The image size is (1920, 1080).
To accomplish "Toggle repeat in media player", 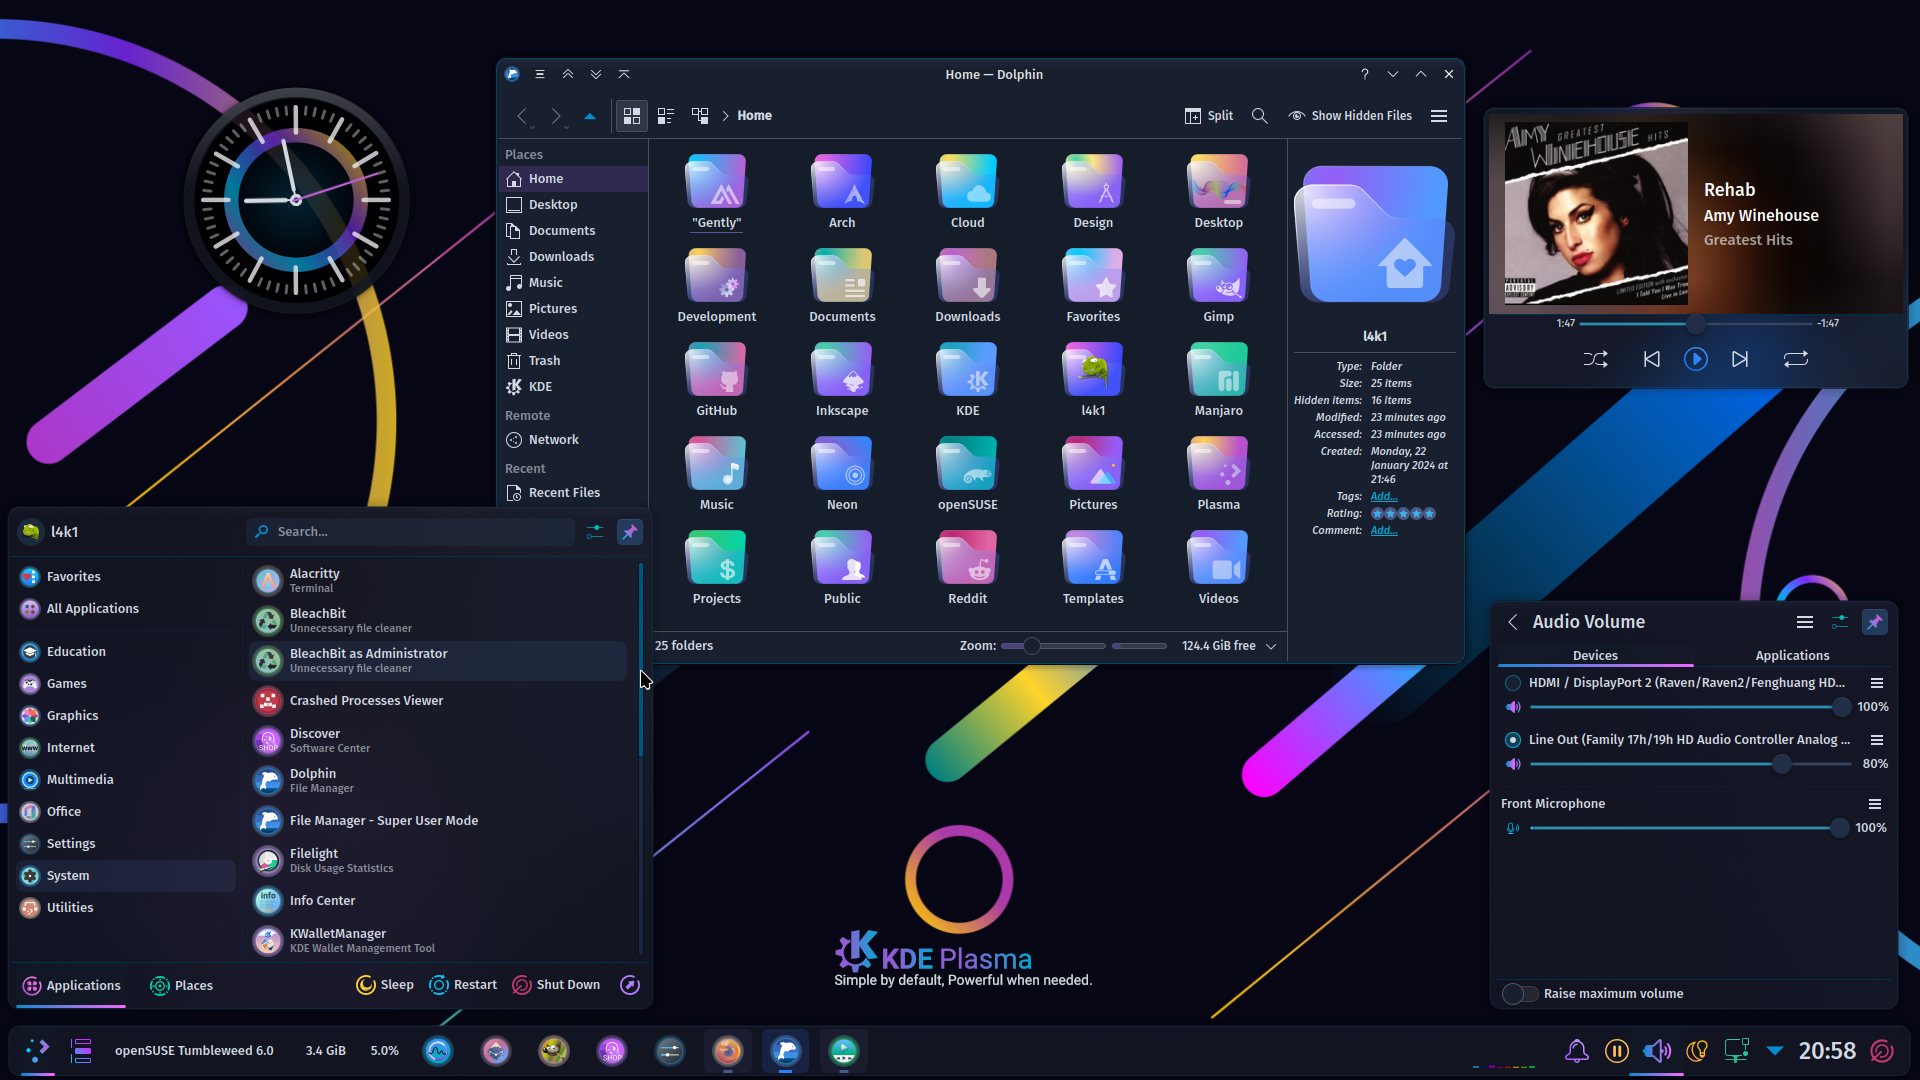I will pos(1796,359).
